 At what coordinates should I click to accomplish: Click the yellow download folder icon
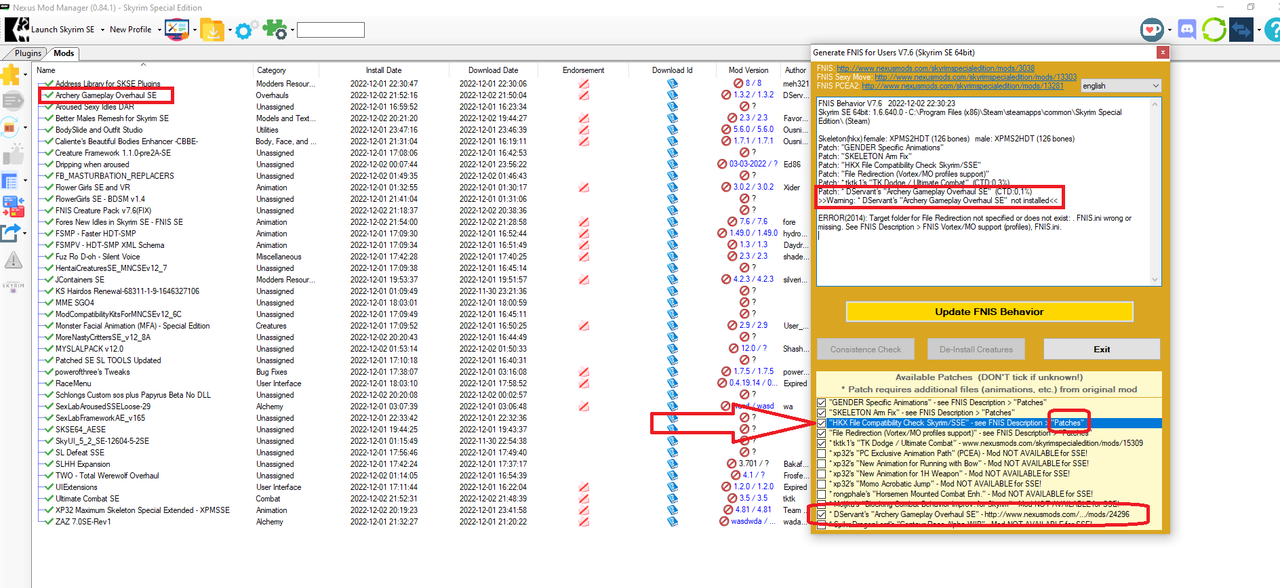click(213, 30)
